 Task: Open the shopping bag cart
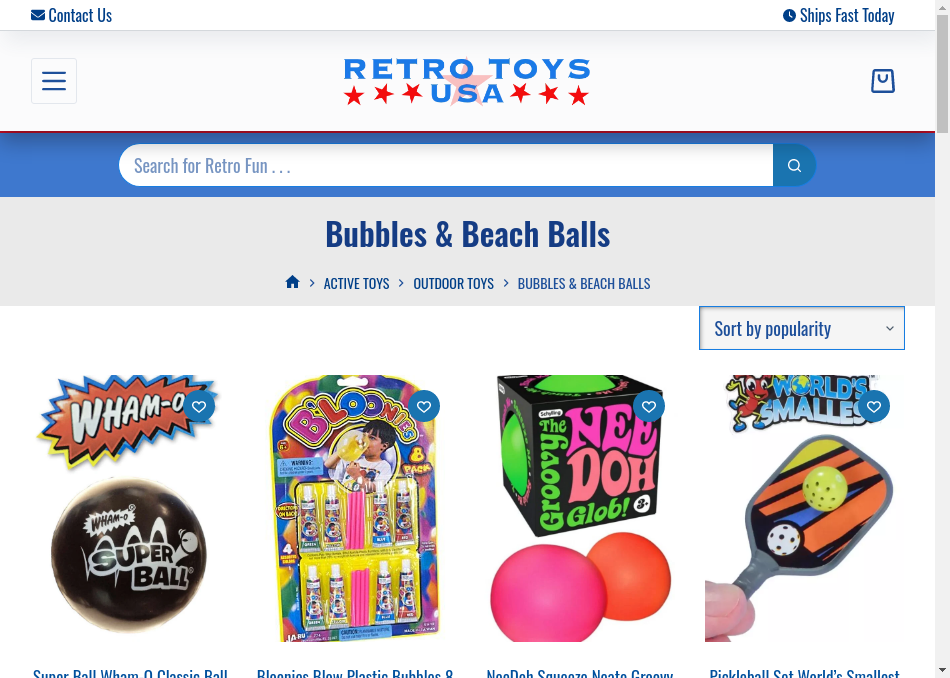coord(882,81)
